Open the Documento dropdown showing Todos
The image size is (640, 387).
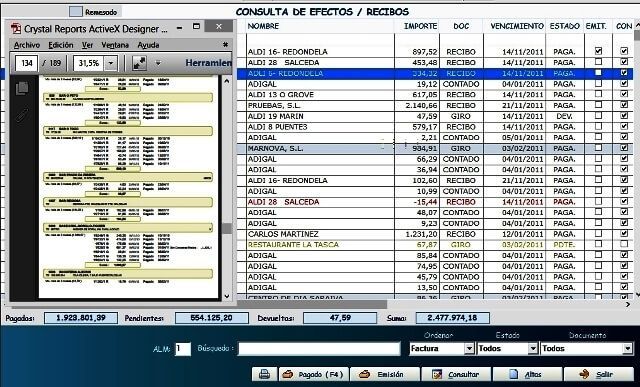click(x=627, y=349)
